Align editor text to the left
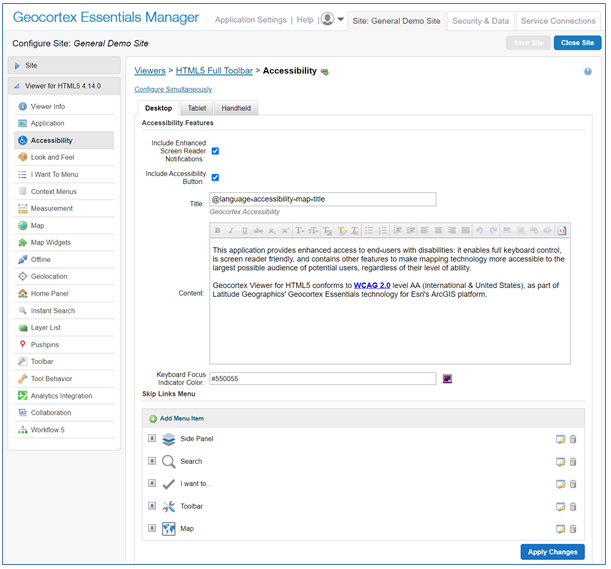This screenshot has height=569, width=611. [425, 230]
